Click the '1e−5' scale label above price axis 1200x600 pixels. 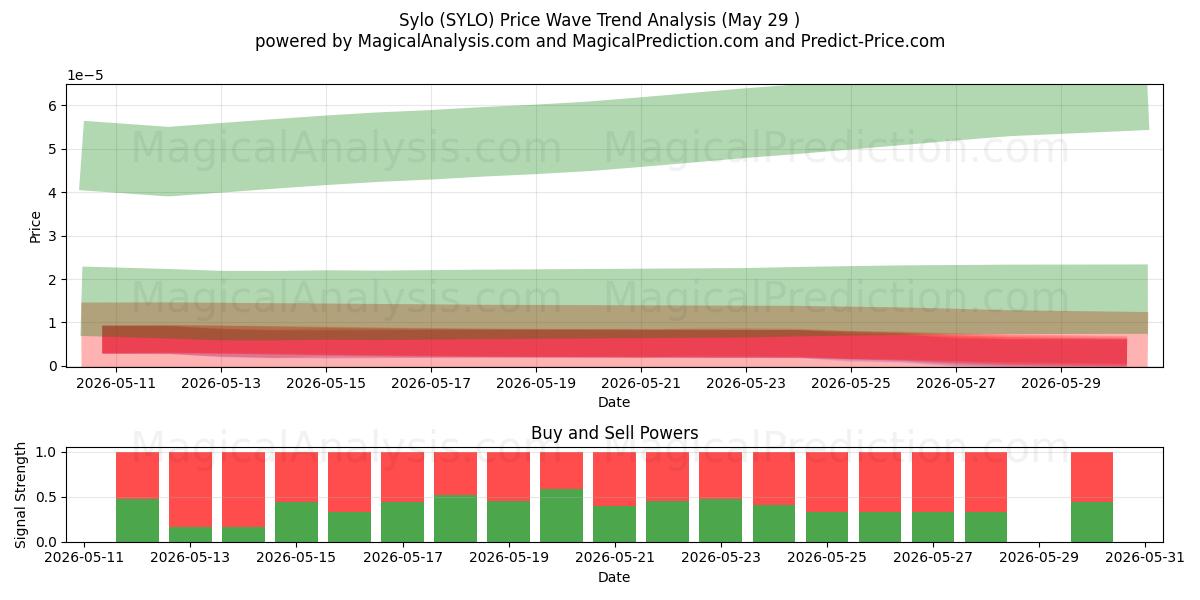(x=85, y=75)
